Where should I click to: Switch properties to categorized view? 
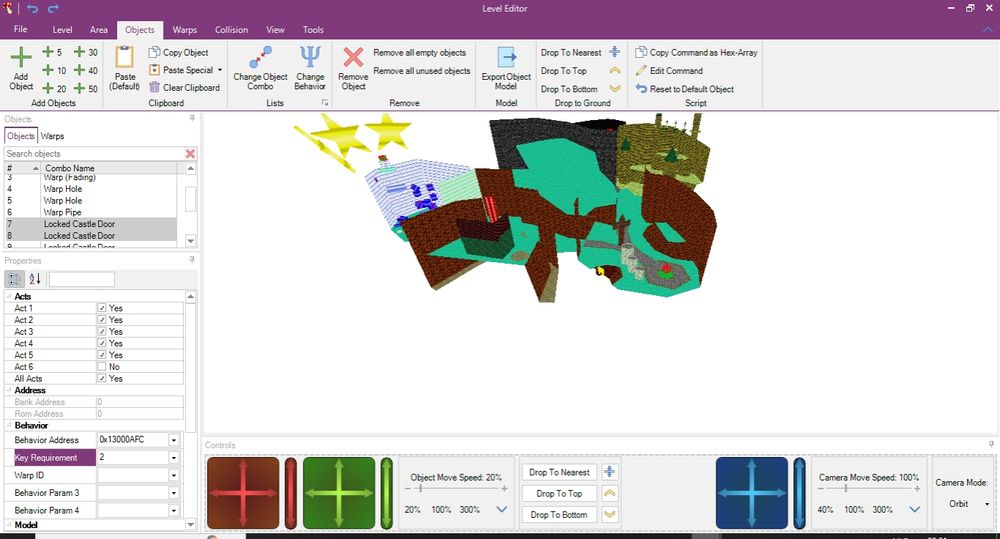coord(14,279)
